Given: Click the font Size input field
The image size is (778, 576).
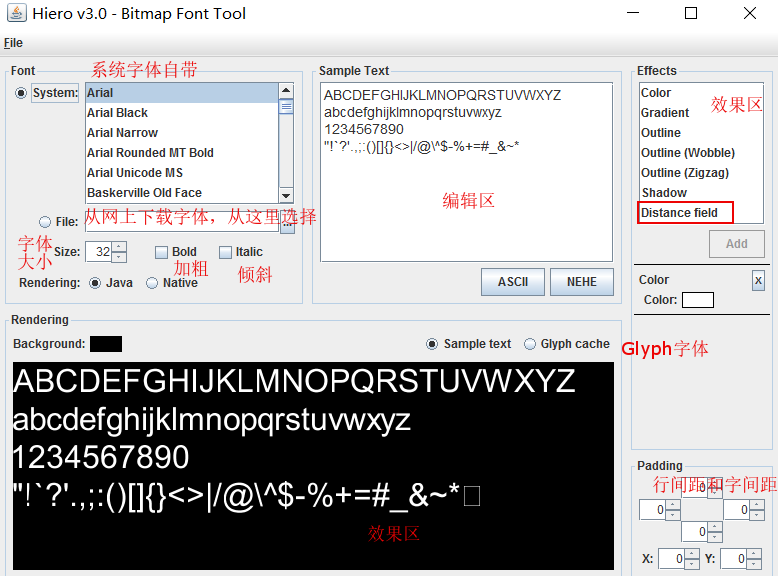Looking at the screenshot, I should 99,252.
